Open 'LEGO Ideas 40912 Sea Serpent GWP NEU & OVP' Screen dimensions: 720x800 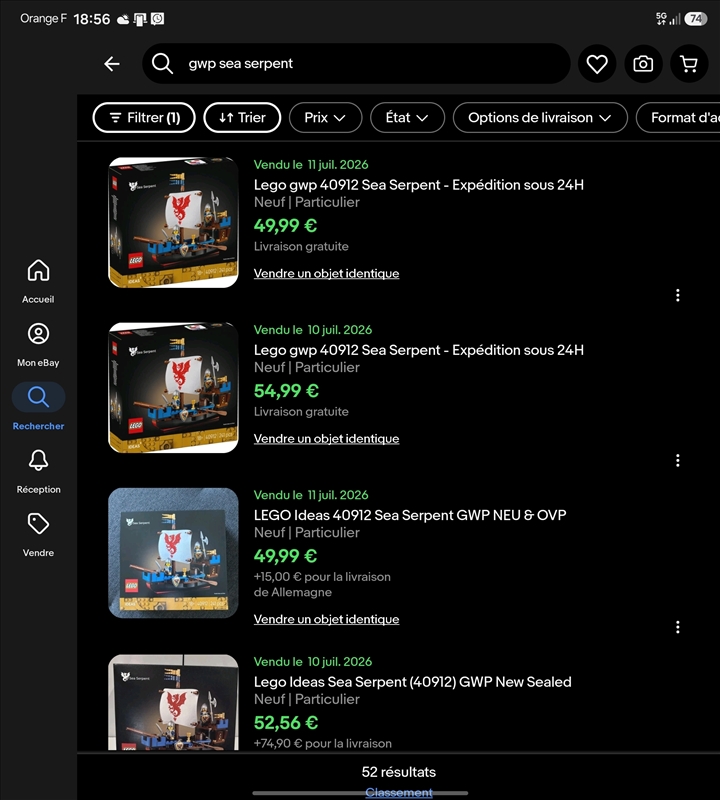410,515
